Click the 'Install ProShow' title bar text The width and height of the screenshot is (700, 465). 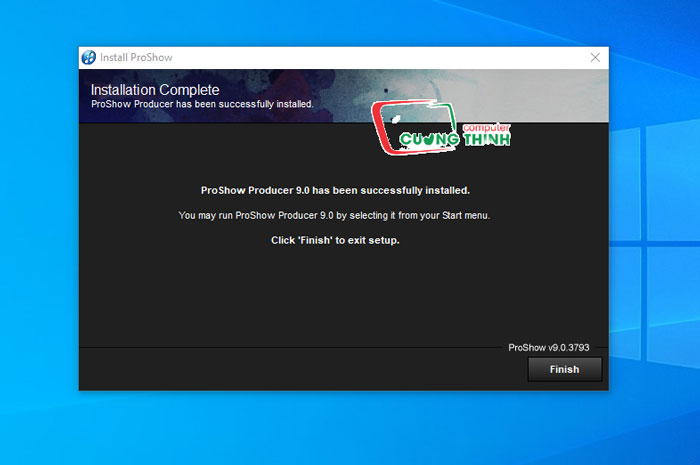(x=136, y=58)
